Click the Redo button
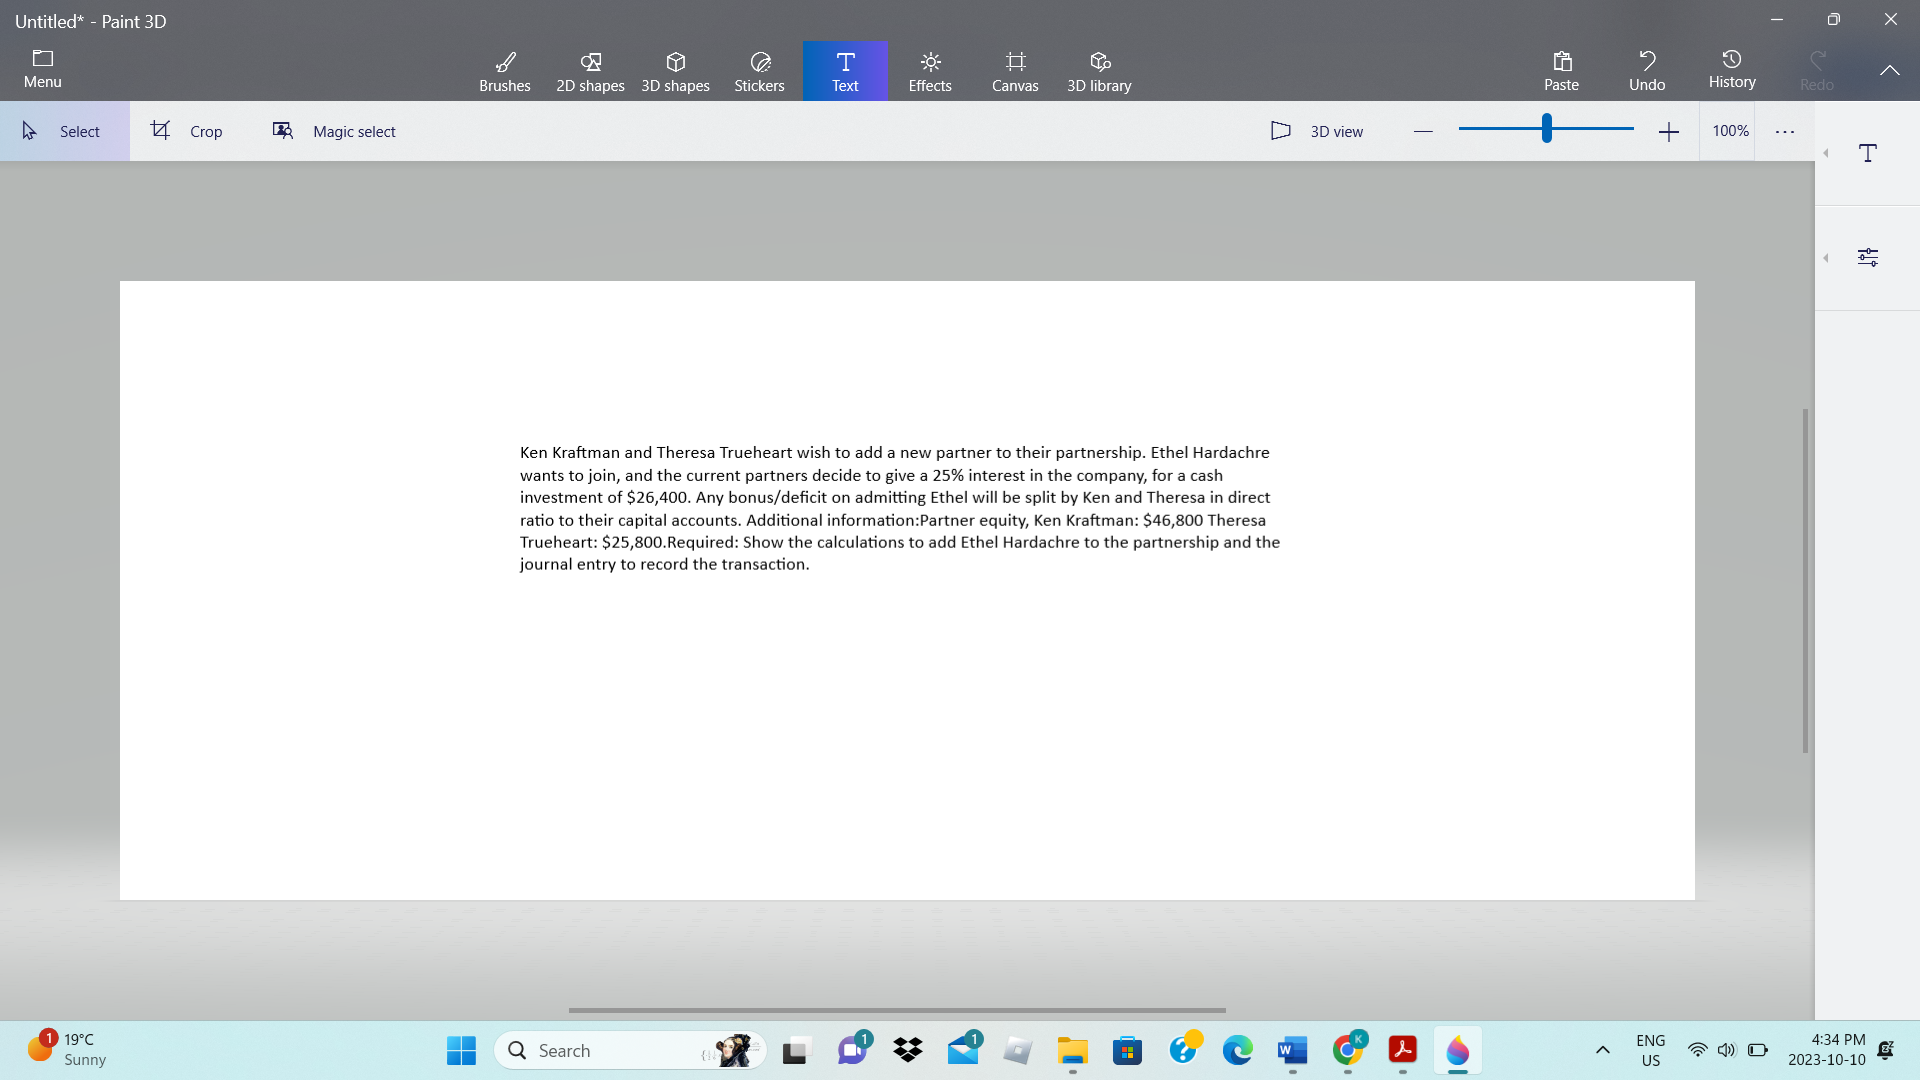 pyautogui.click(x=1817, y=70)
